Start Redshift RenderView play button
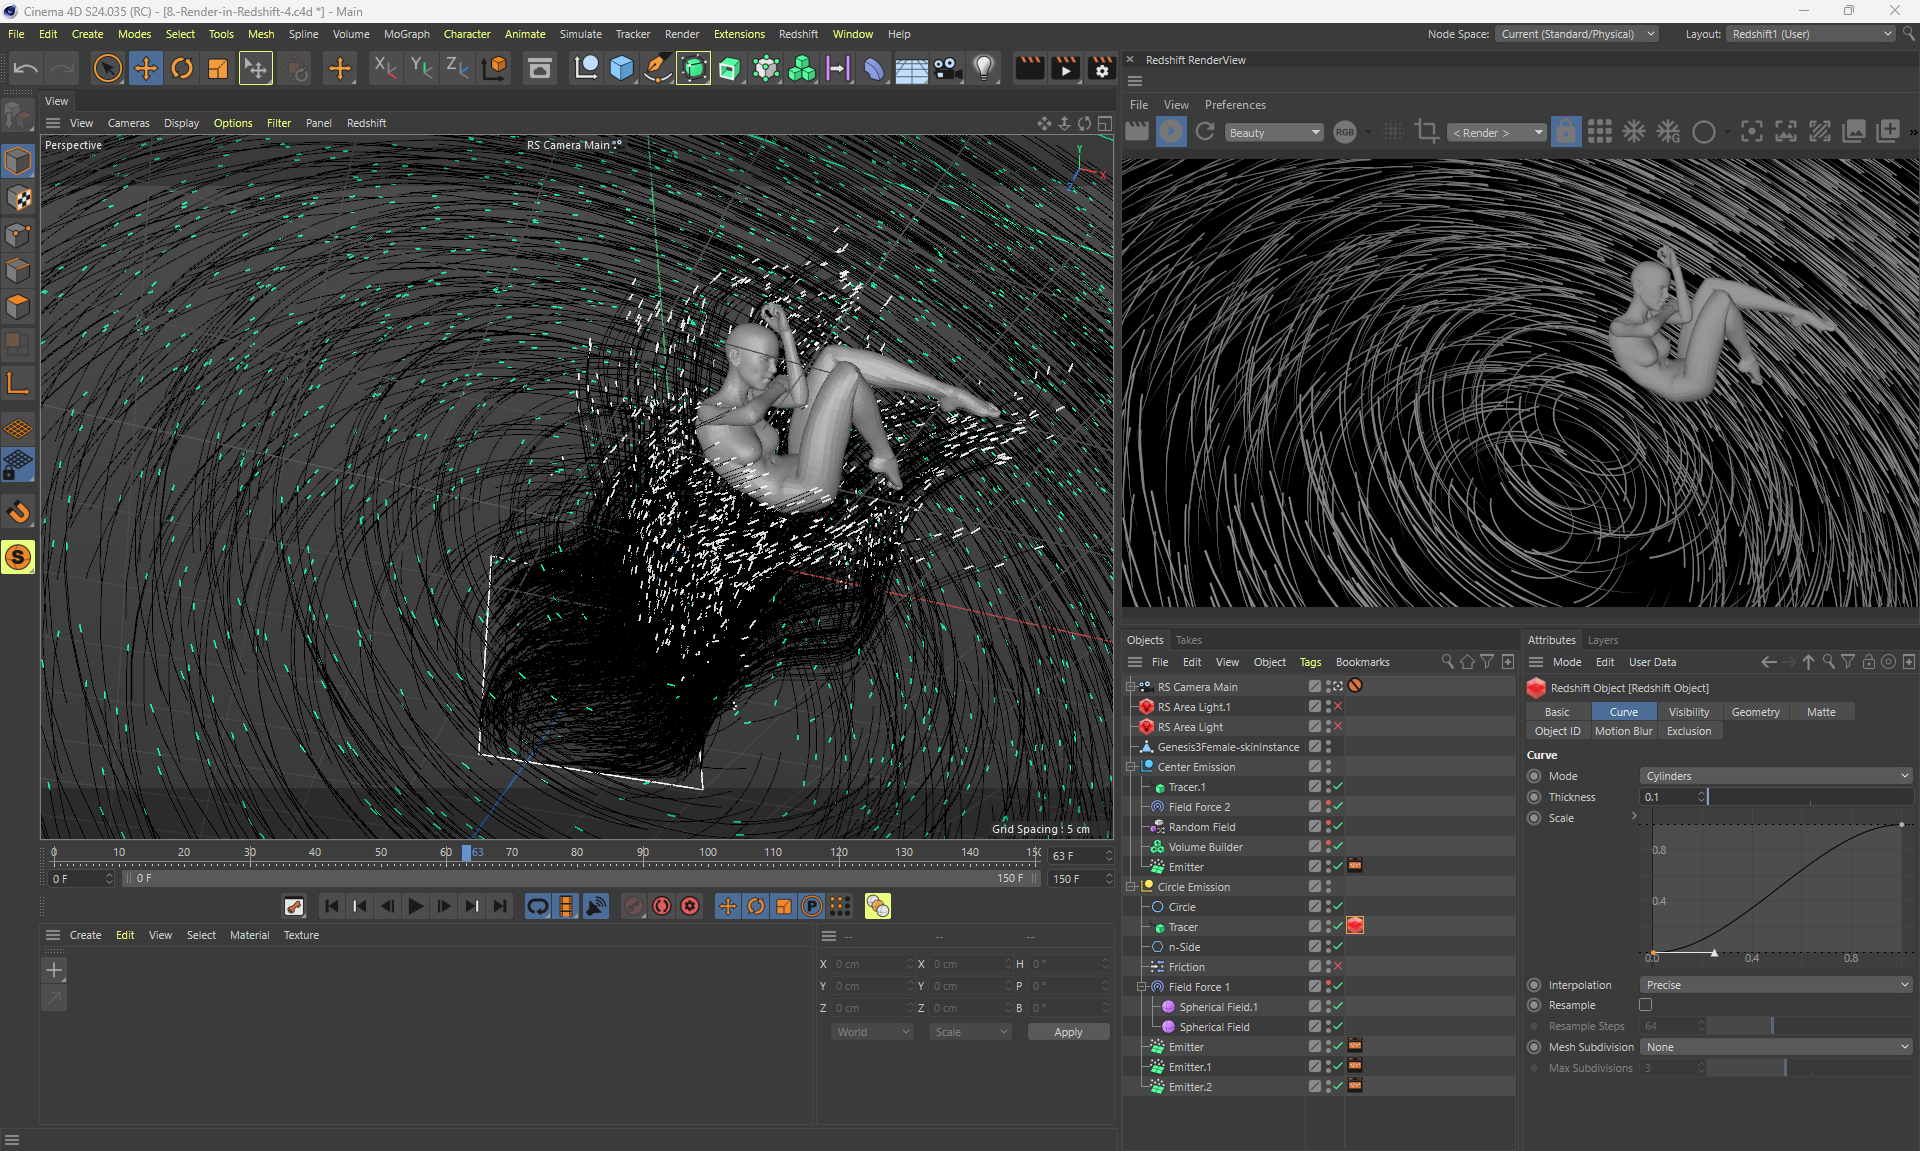1920x1151 pixels. coord(1171,132)
